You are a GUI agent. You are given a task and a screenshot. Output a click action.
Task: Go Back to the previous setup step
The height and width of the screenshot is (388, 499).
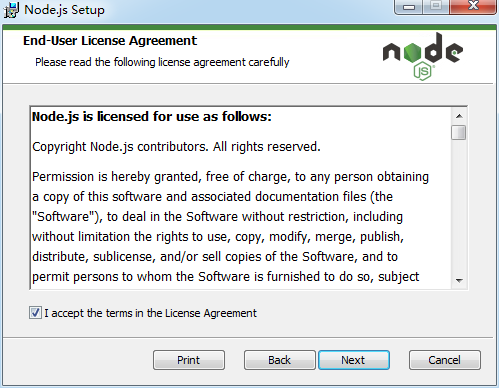coord(279,360)
